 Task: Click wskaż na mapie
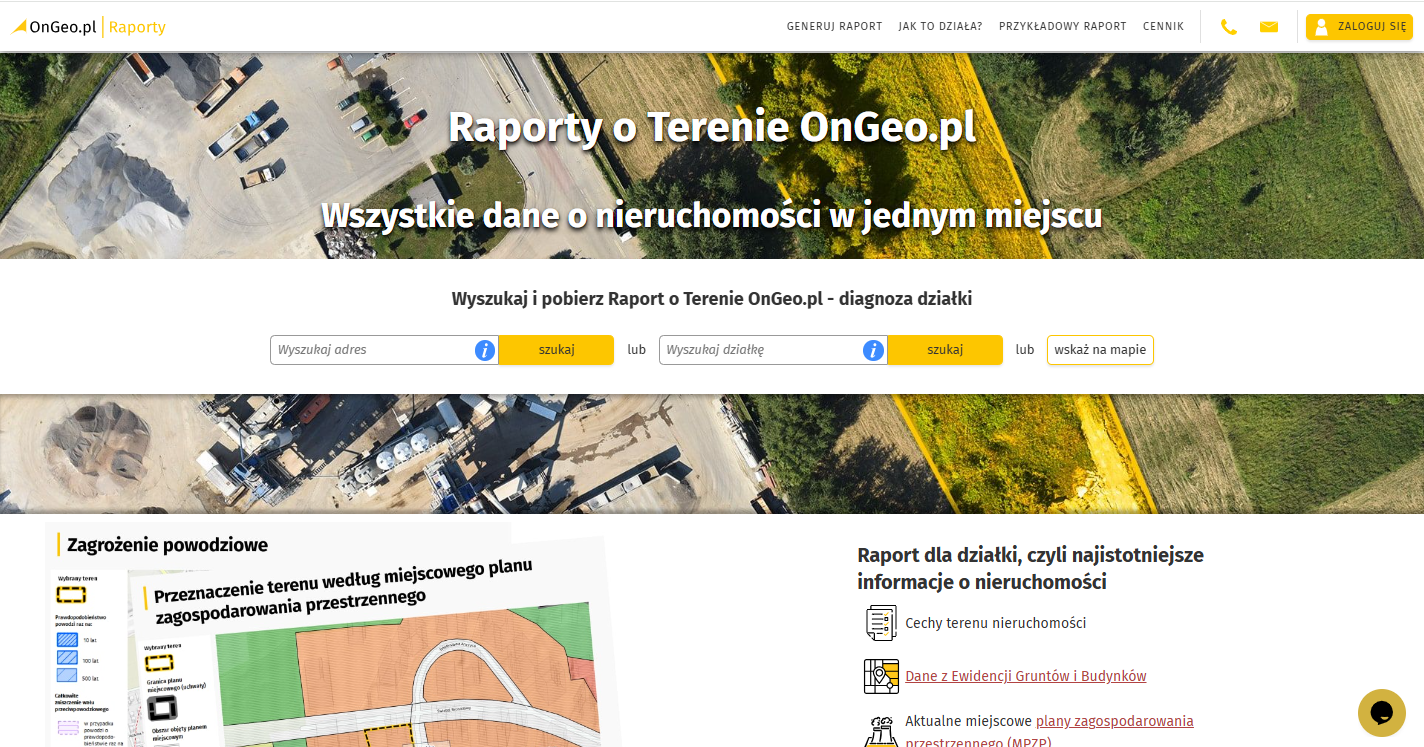[1100, 349]
